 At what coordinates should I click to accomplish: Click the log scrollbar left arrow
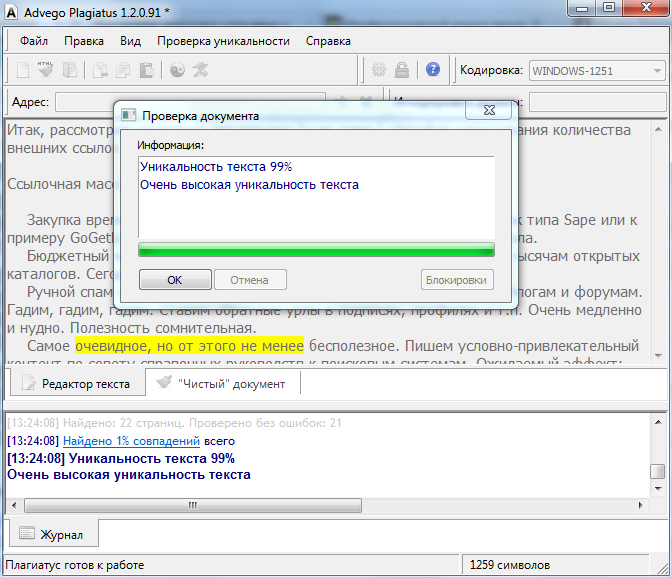coord(14,505)
